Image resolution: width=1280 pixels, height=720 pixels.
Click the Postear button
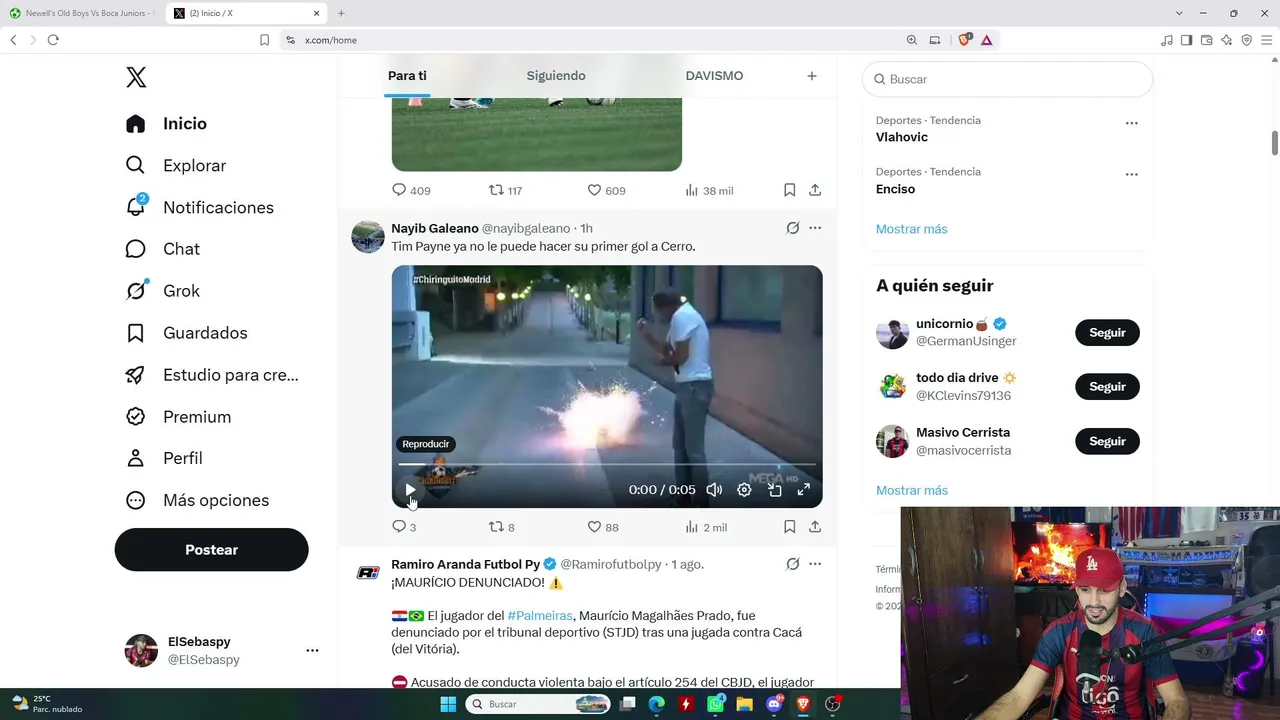211,550
